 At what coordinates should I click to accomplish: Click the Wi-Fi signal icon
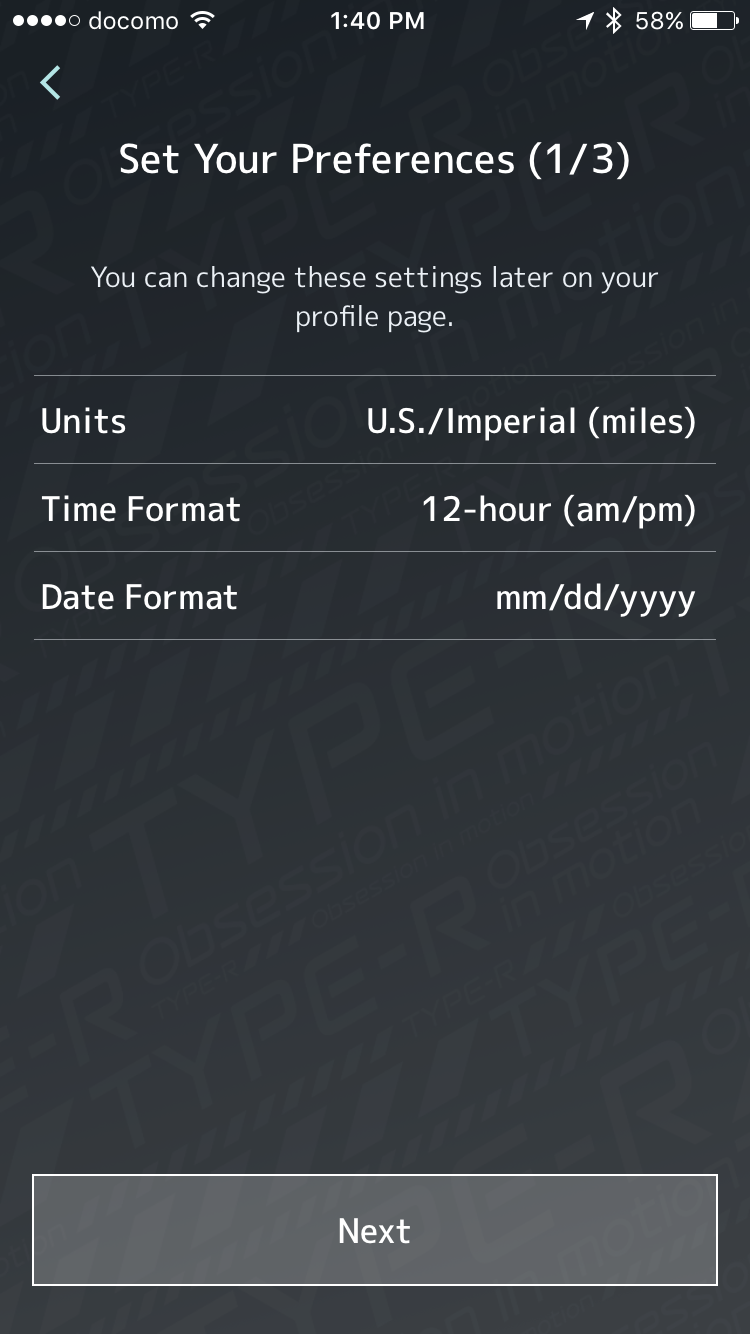coord(203,21)
